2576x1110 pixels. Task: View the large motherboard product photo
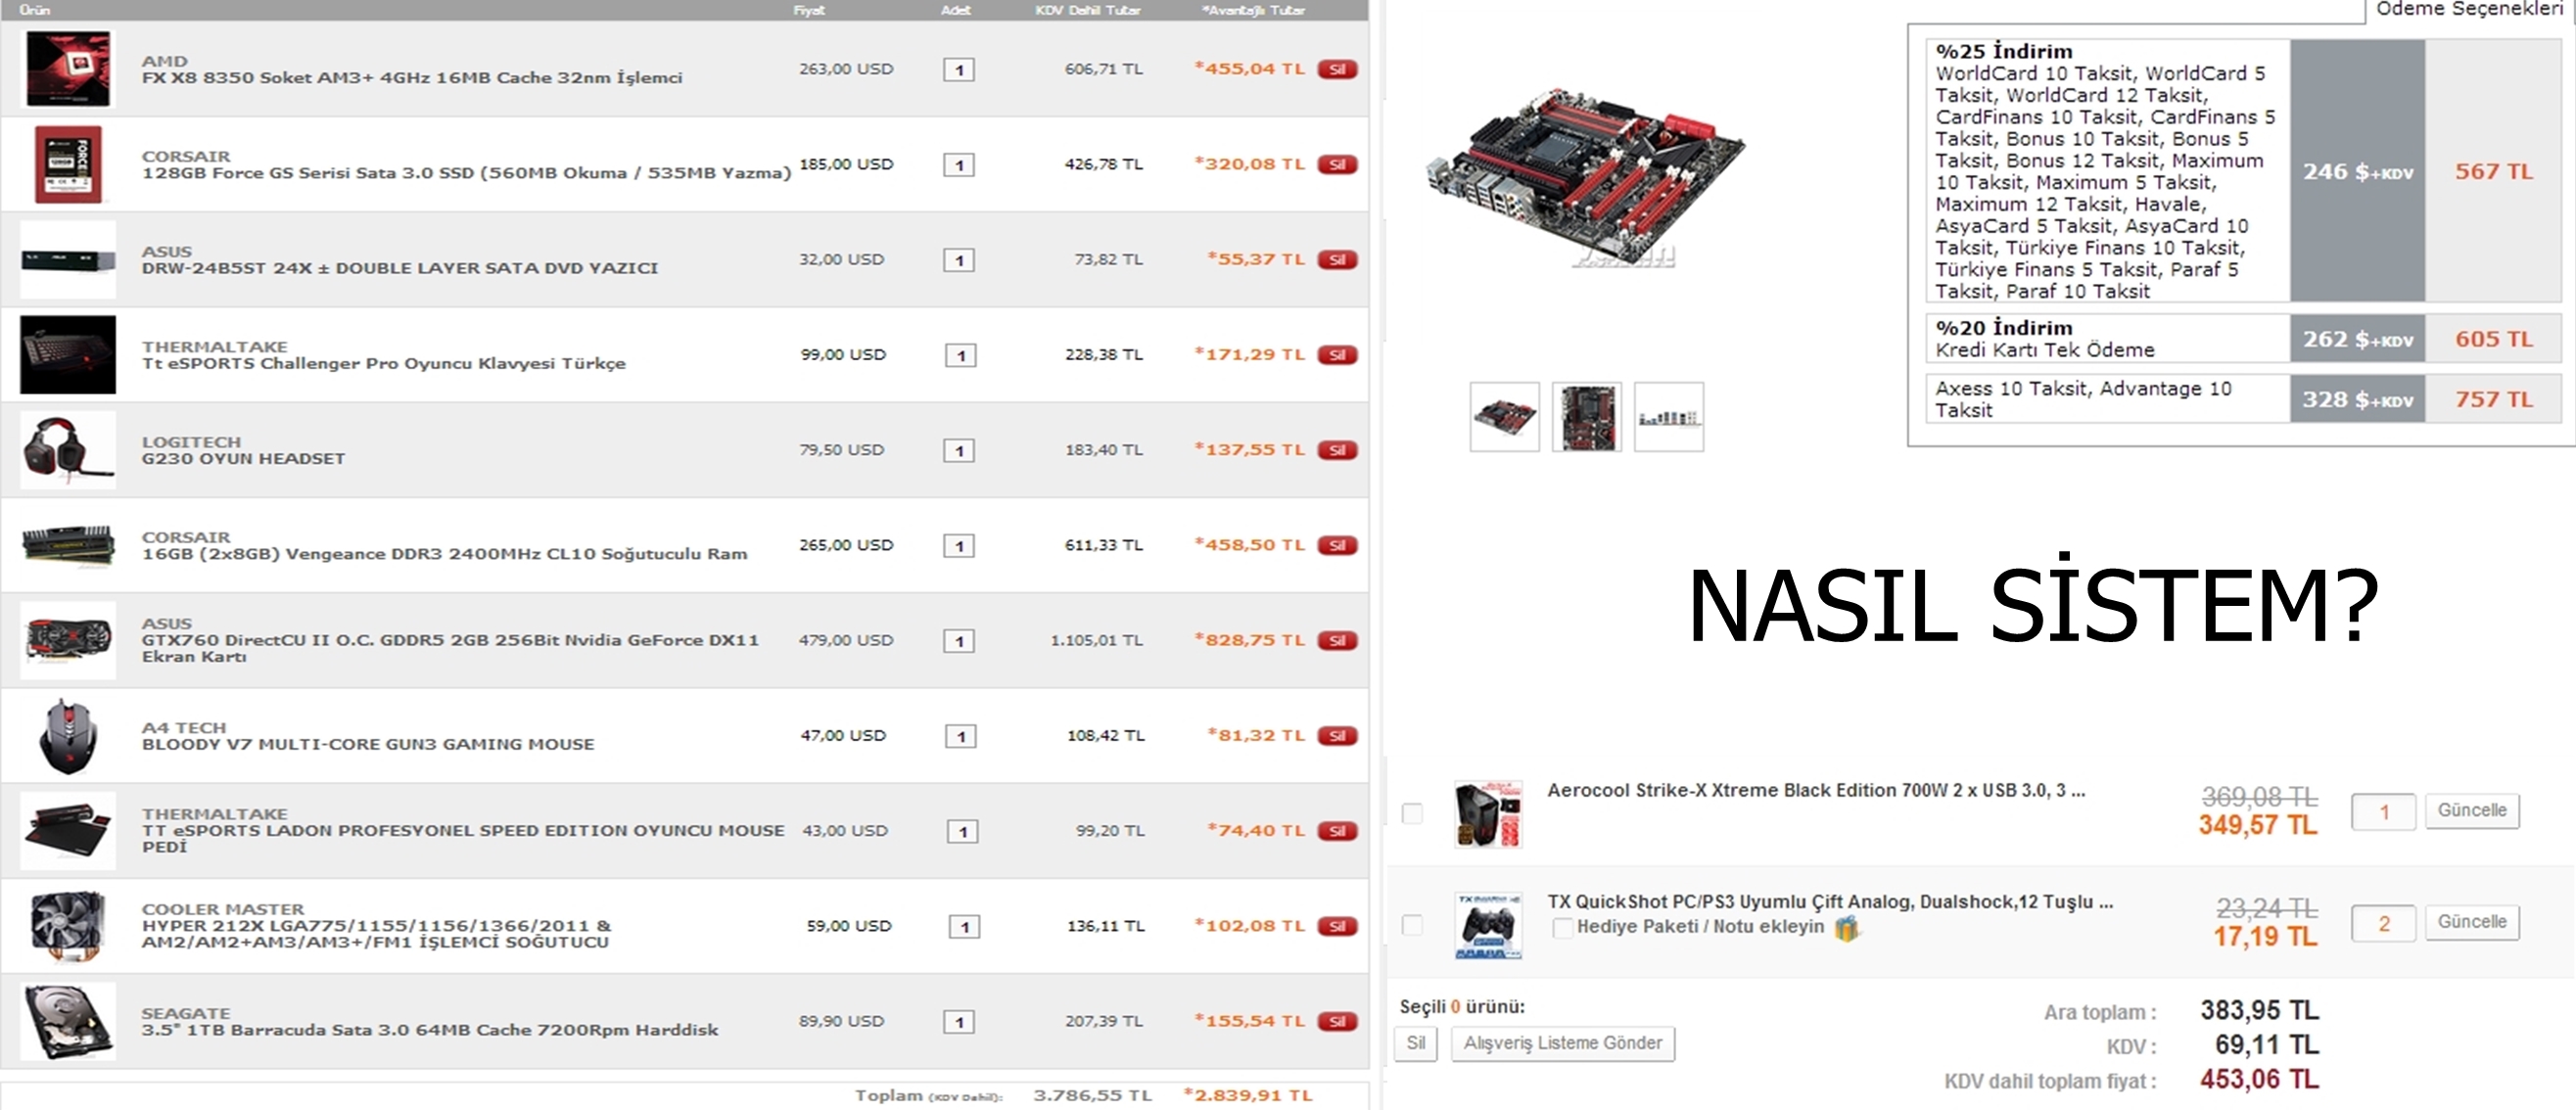pyautogui.click(x=1585, y=178)
